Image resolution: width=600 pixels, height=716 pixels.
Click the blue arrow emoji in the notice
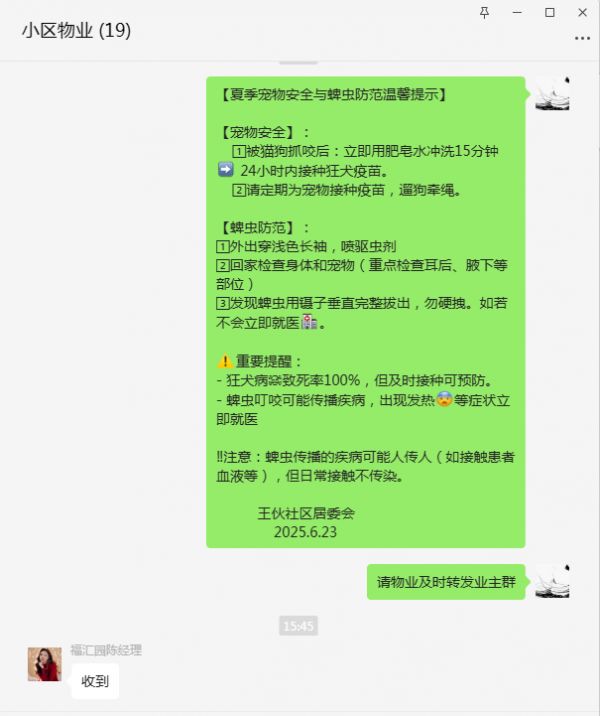click(225, 169)
